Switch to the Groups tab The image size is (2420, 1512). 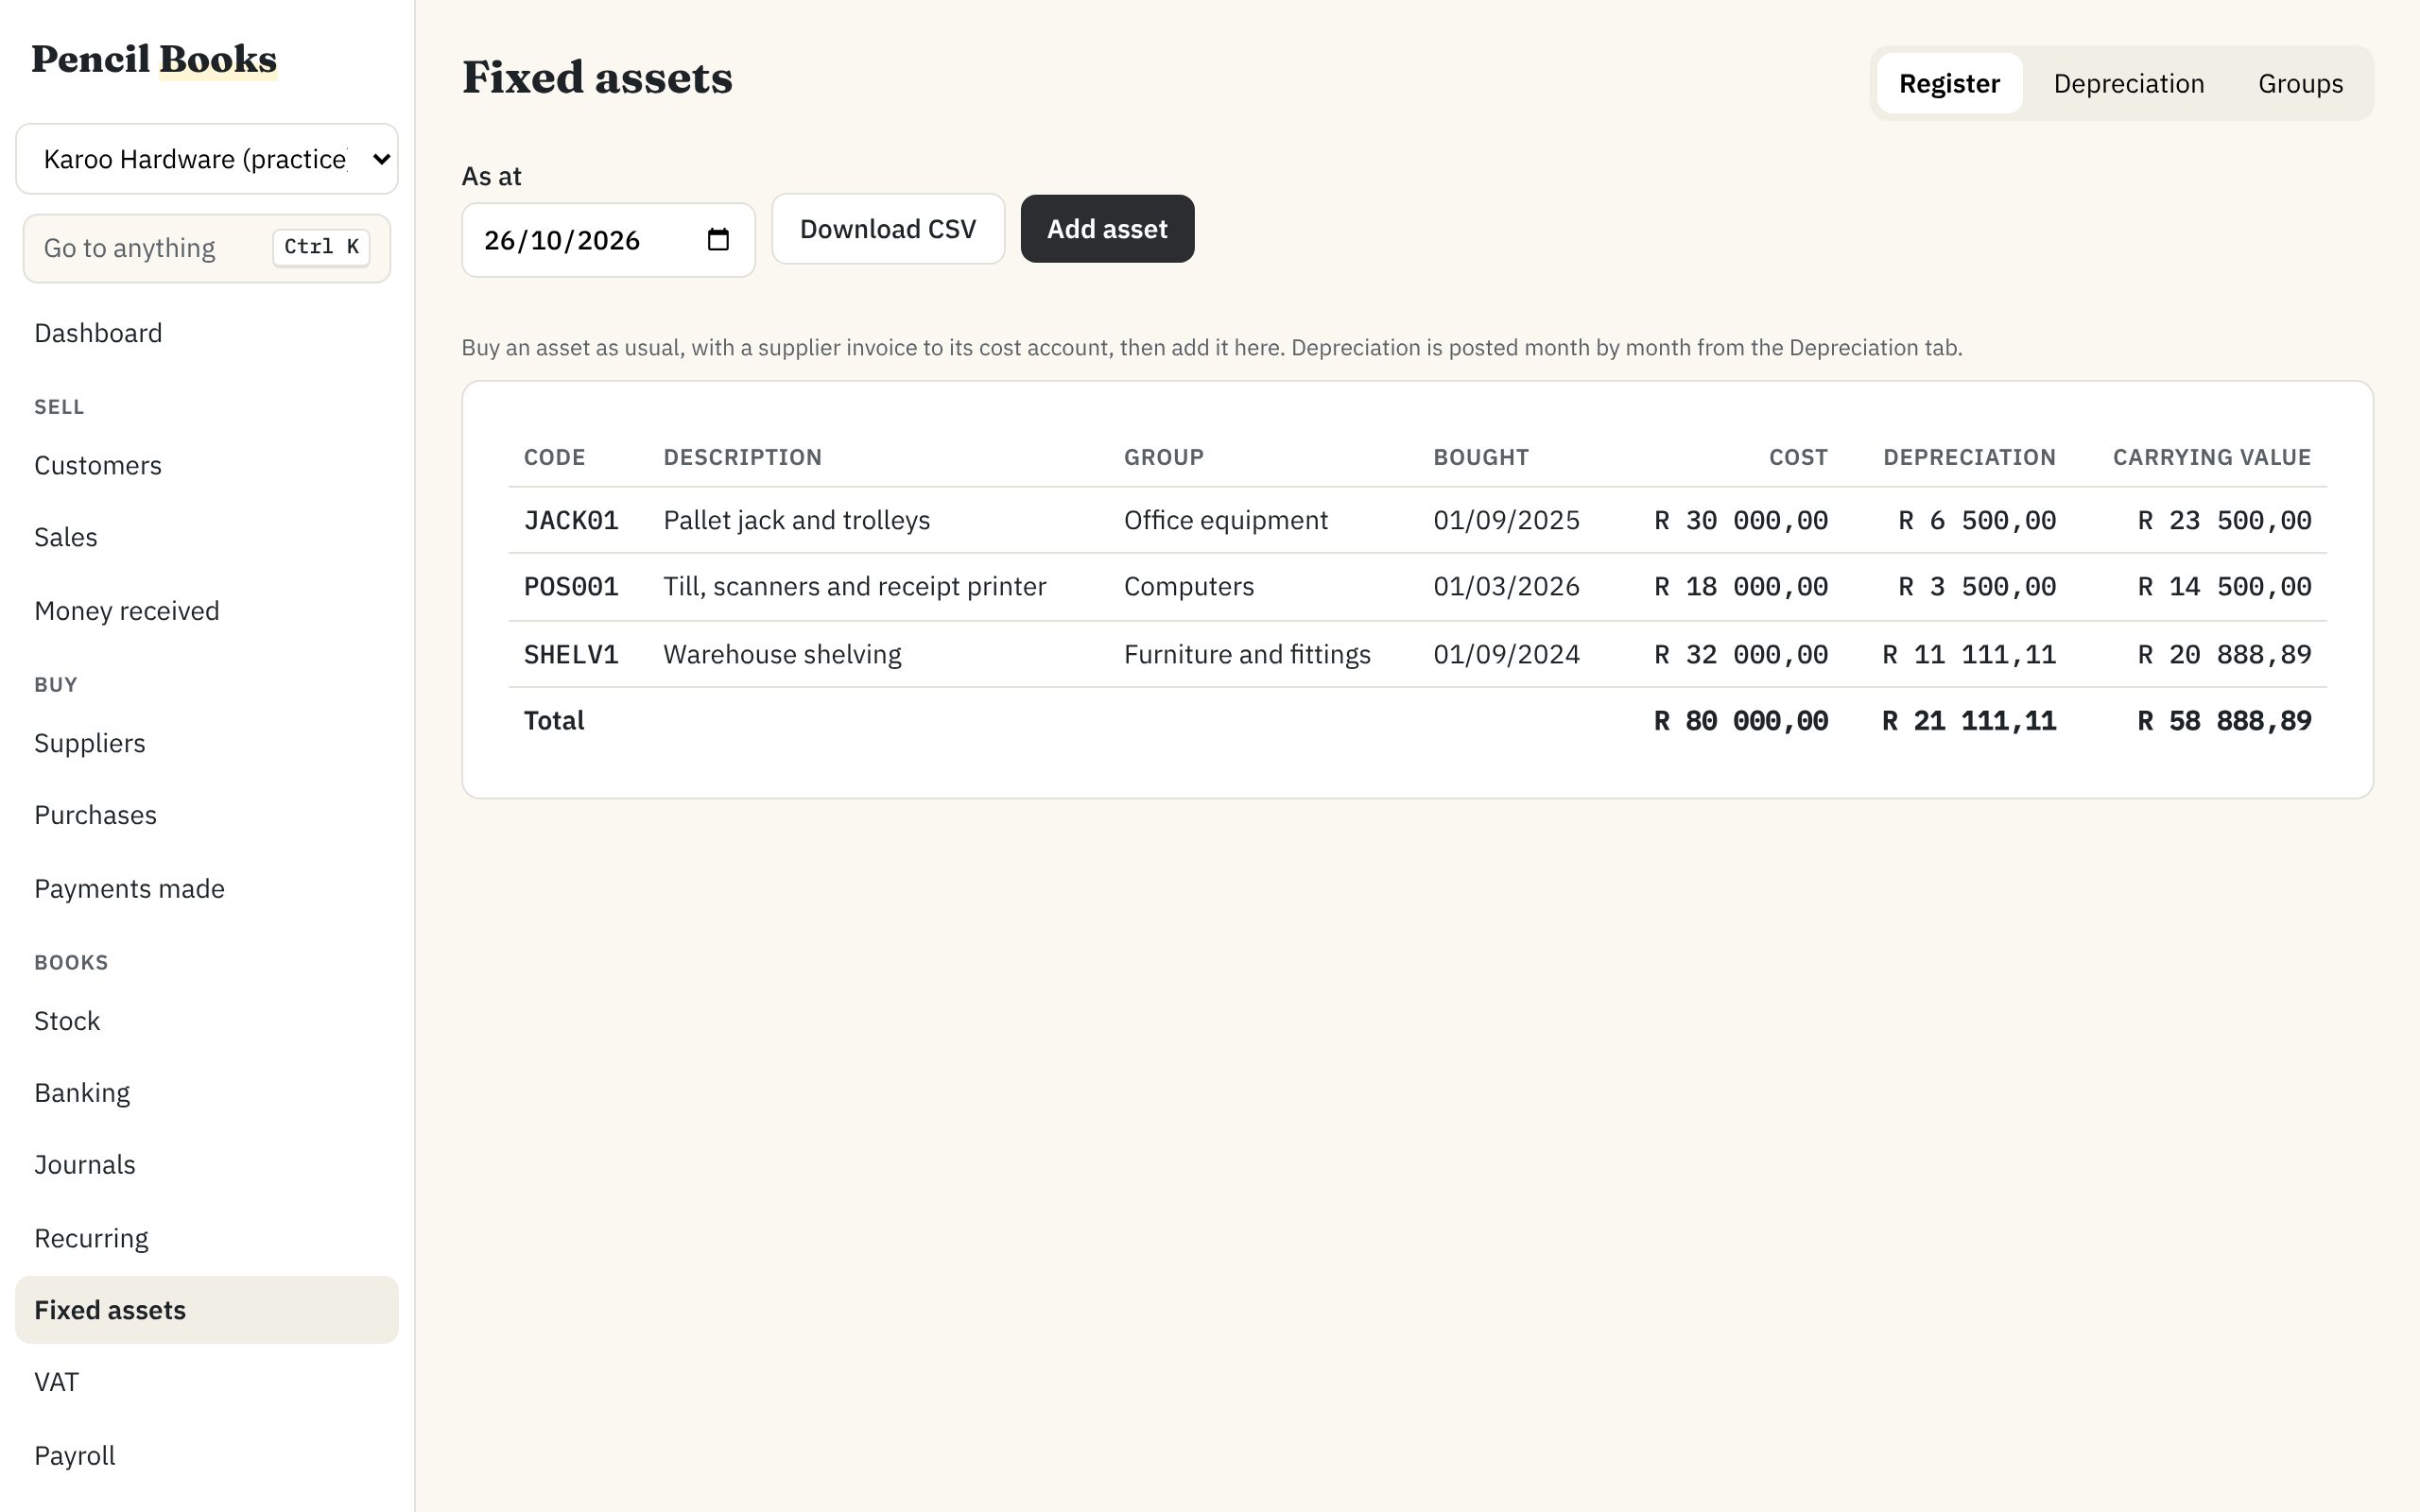pos(2300,83)
